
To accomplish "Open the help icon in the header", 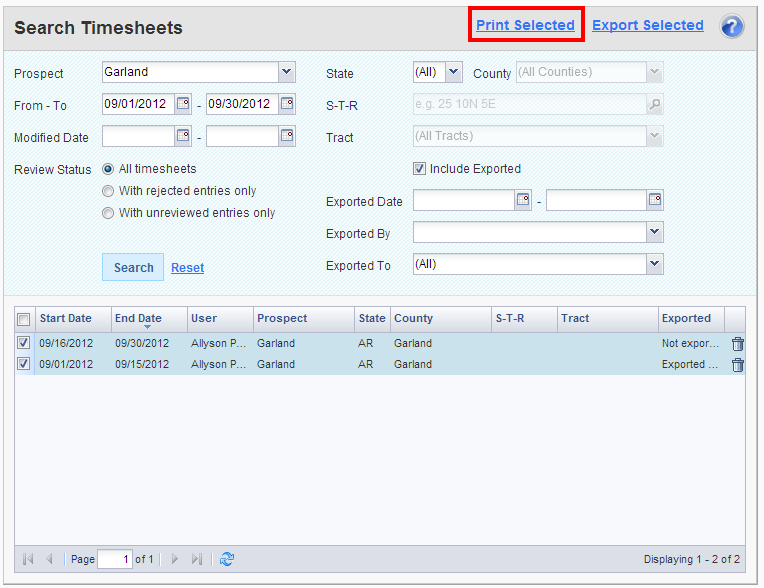I will coord(732,27).
